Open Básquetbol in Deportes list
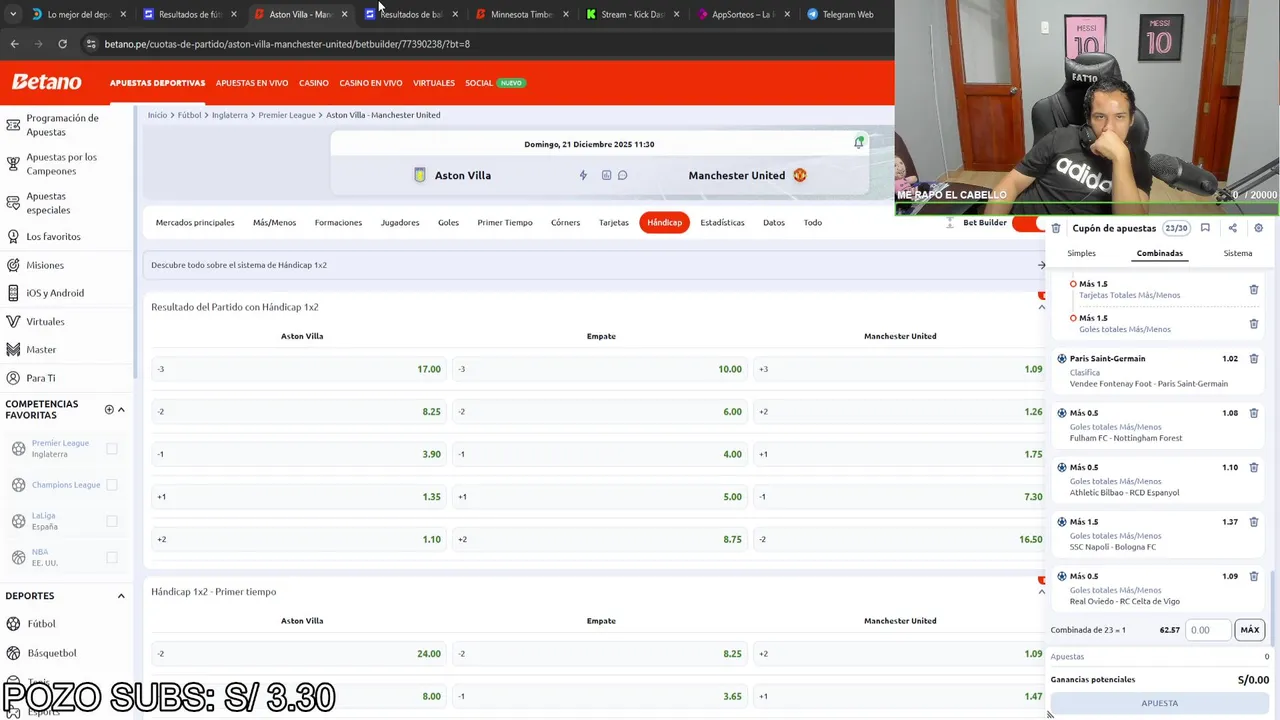This screenshot has height=720, width=1280. [52, 653]
